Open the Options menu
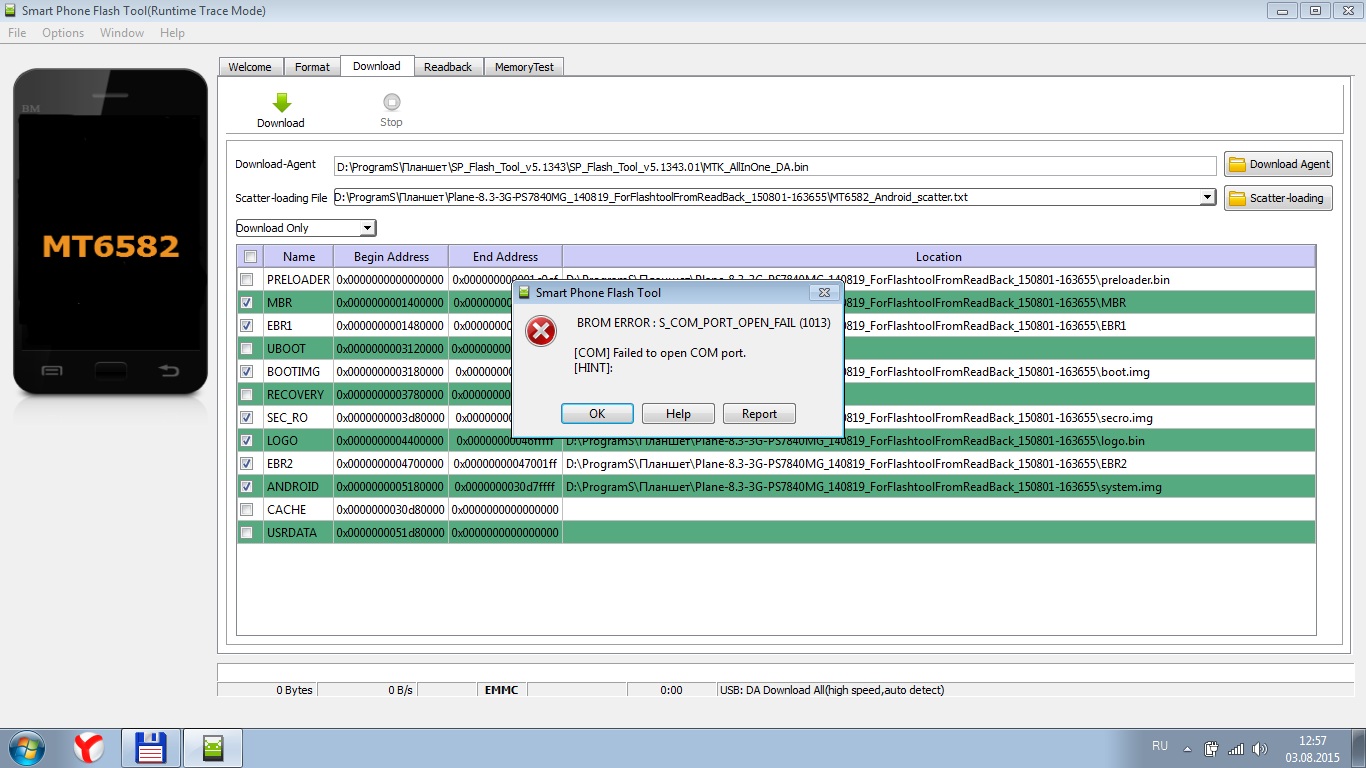Image resolution: width=1366 pixels, height=768 pixels. click(63, 33)
